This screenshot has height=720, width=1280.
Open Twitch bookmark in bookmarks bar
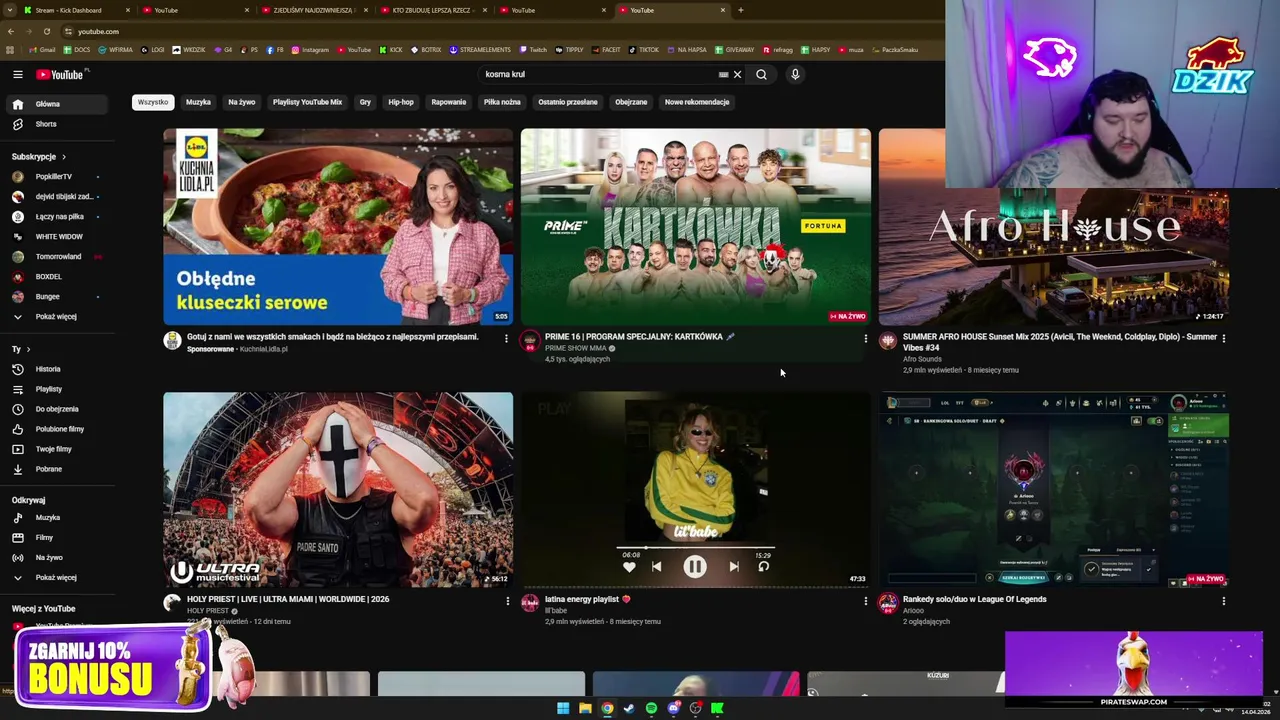click(x=533, y=49)
